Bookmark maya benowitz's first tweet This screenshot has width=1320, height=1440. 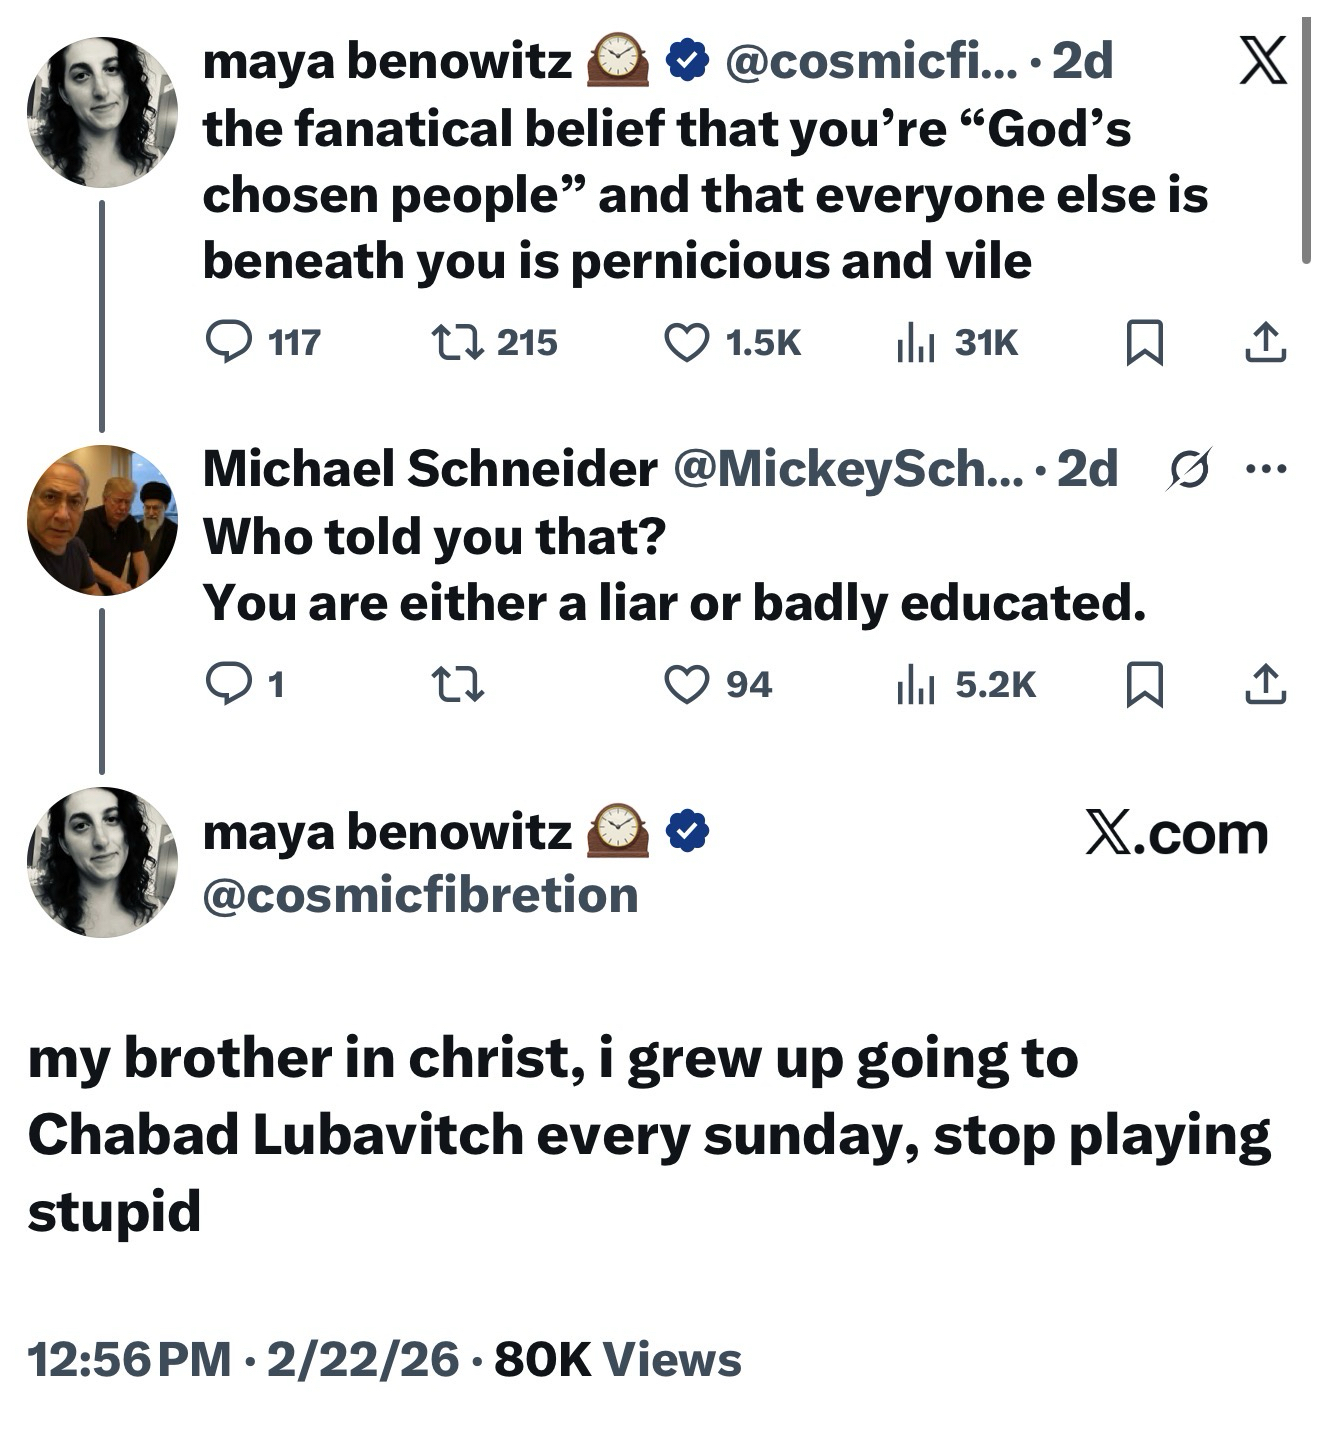1144,343
